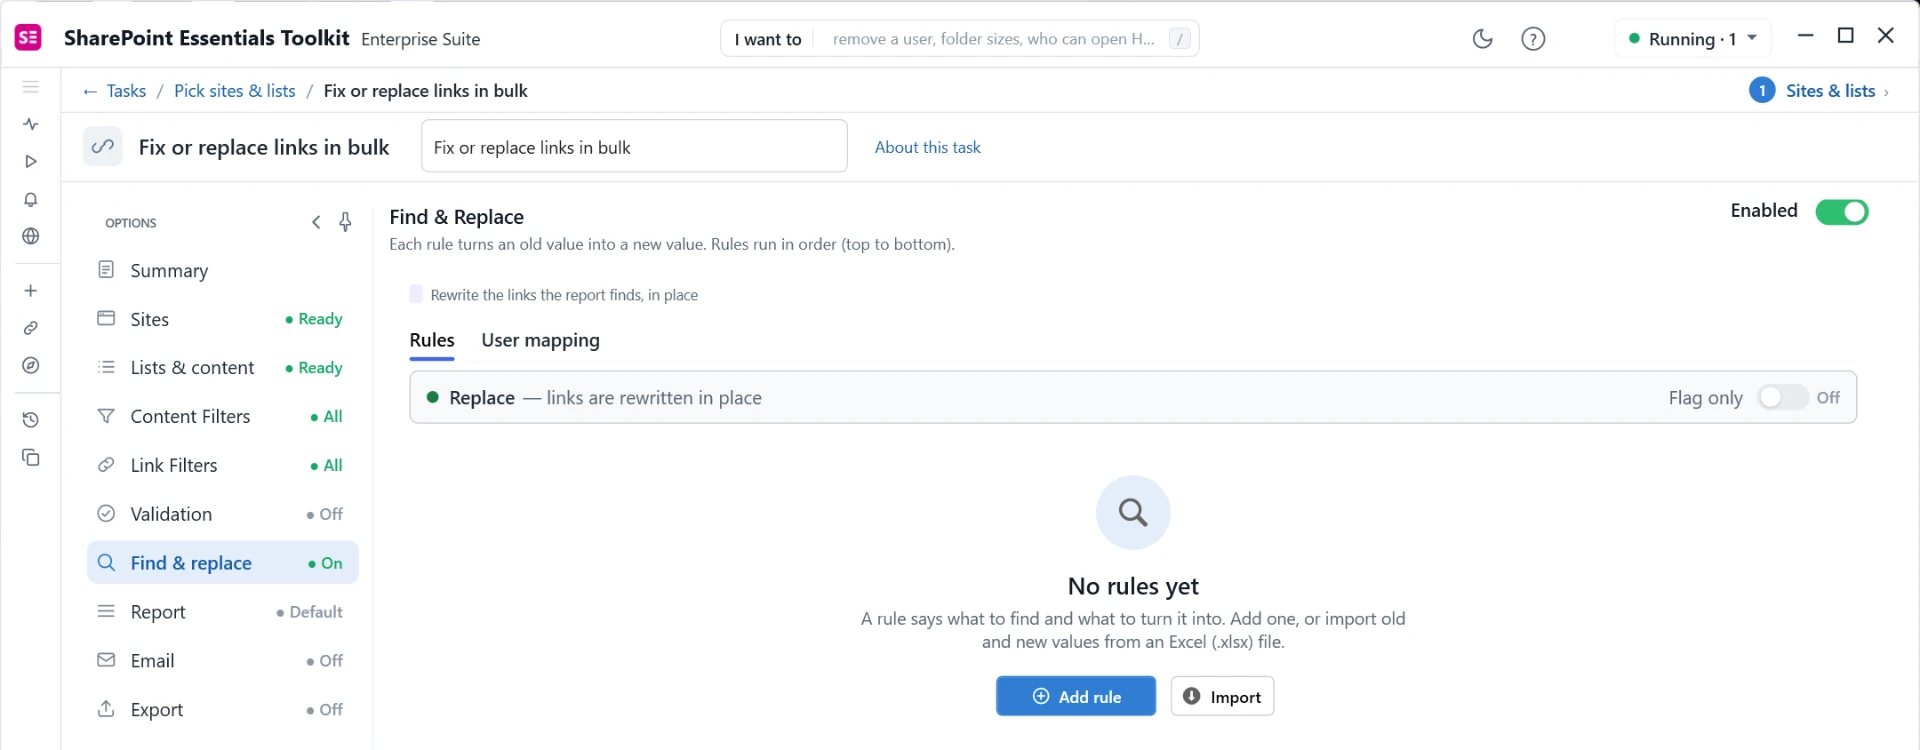Screen dimensions: 1920x750
Task: Check Rewrite the links in place checkbox
Action: coord(416,294)
